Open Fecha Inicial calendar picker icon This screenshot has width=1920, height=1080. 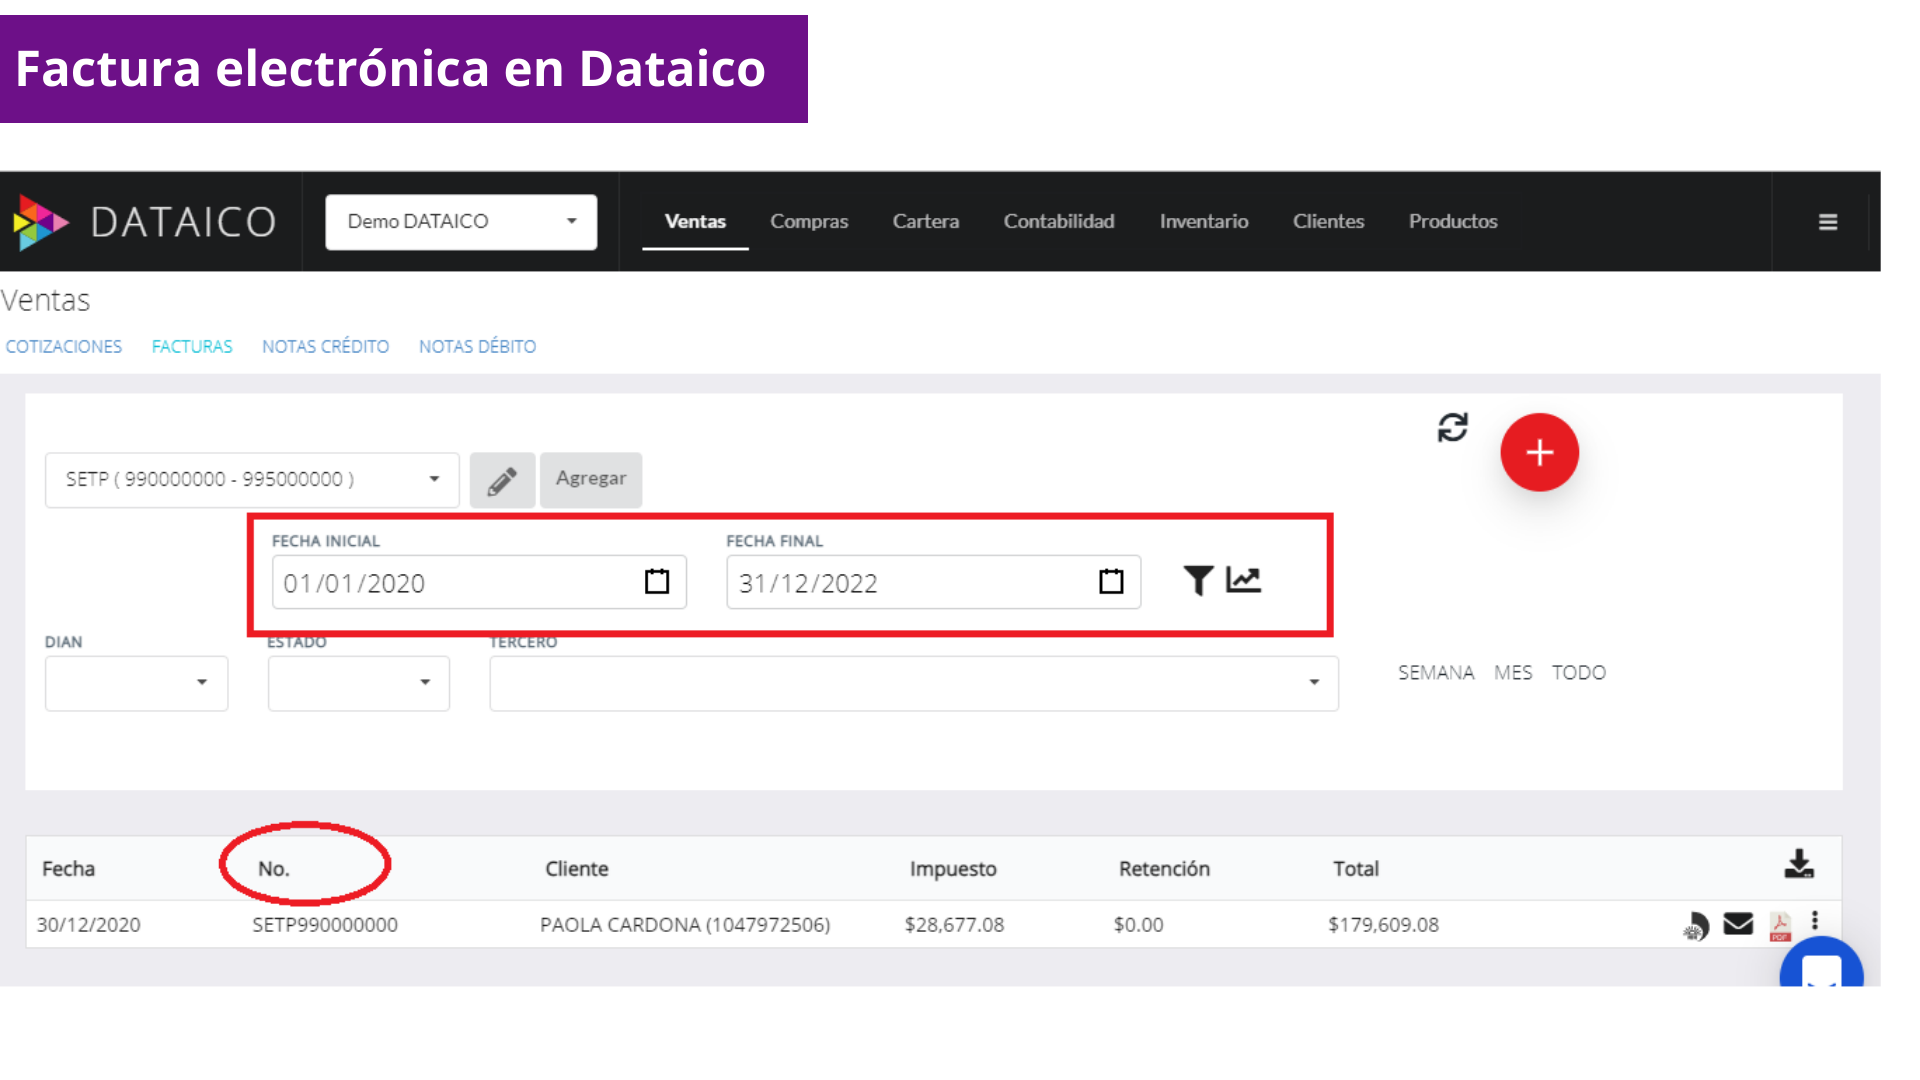(x=657, y=581)
